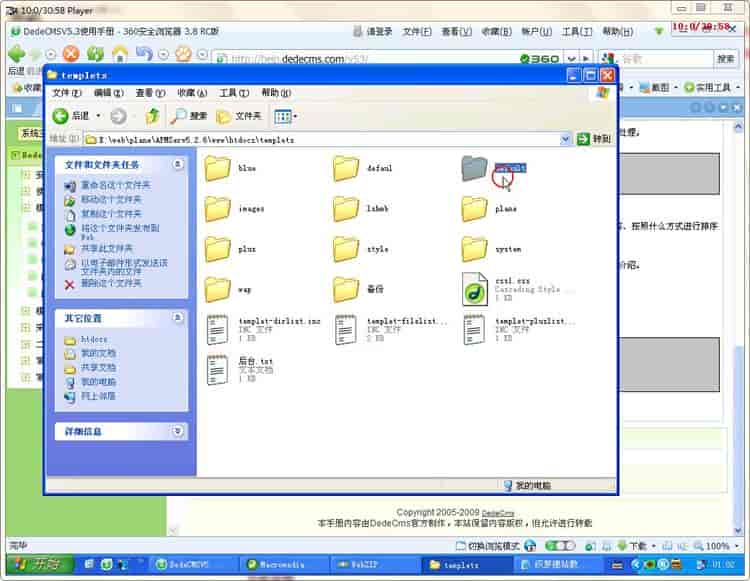750x581 pixels.
Task: Click the Explorer address path field
Action: [323, 140]
